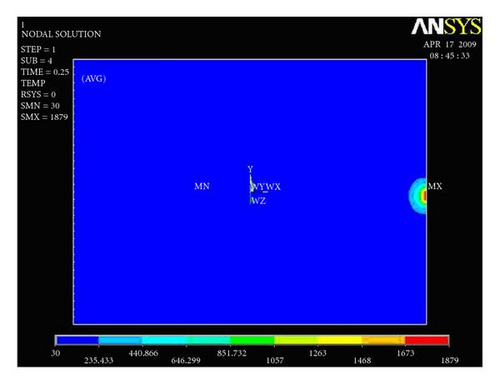Click the MX maximum temperature marker
Viewport: 500px width, 384px height.
coord(435,186)
